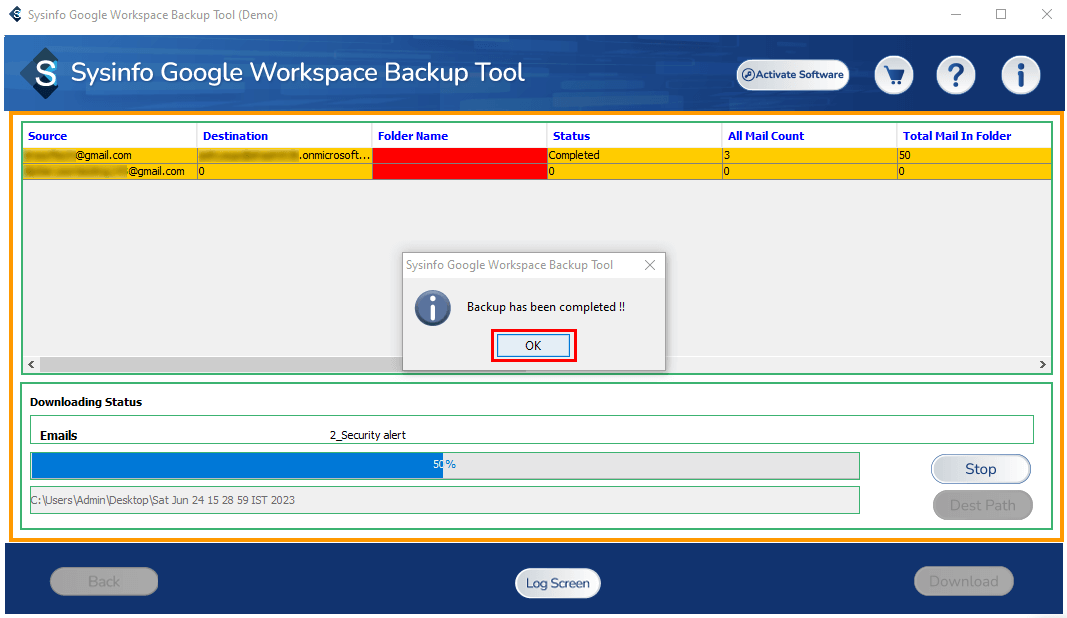Open the Log Screen
Viewport: 1067px width, 618px height.
(x=557, y=583)
